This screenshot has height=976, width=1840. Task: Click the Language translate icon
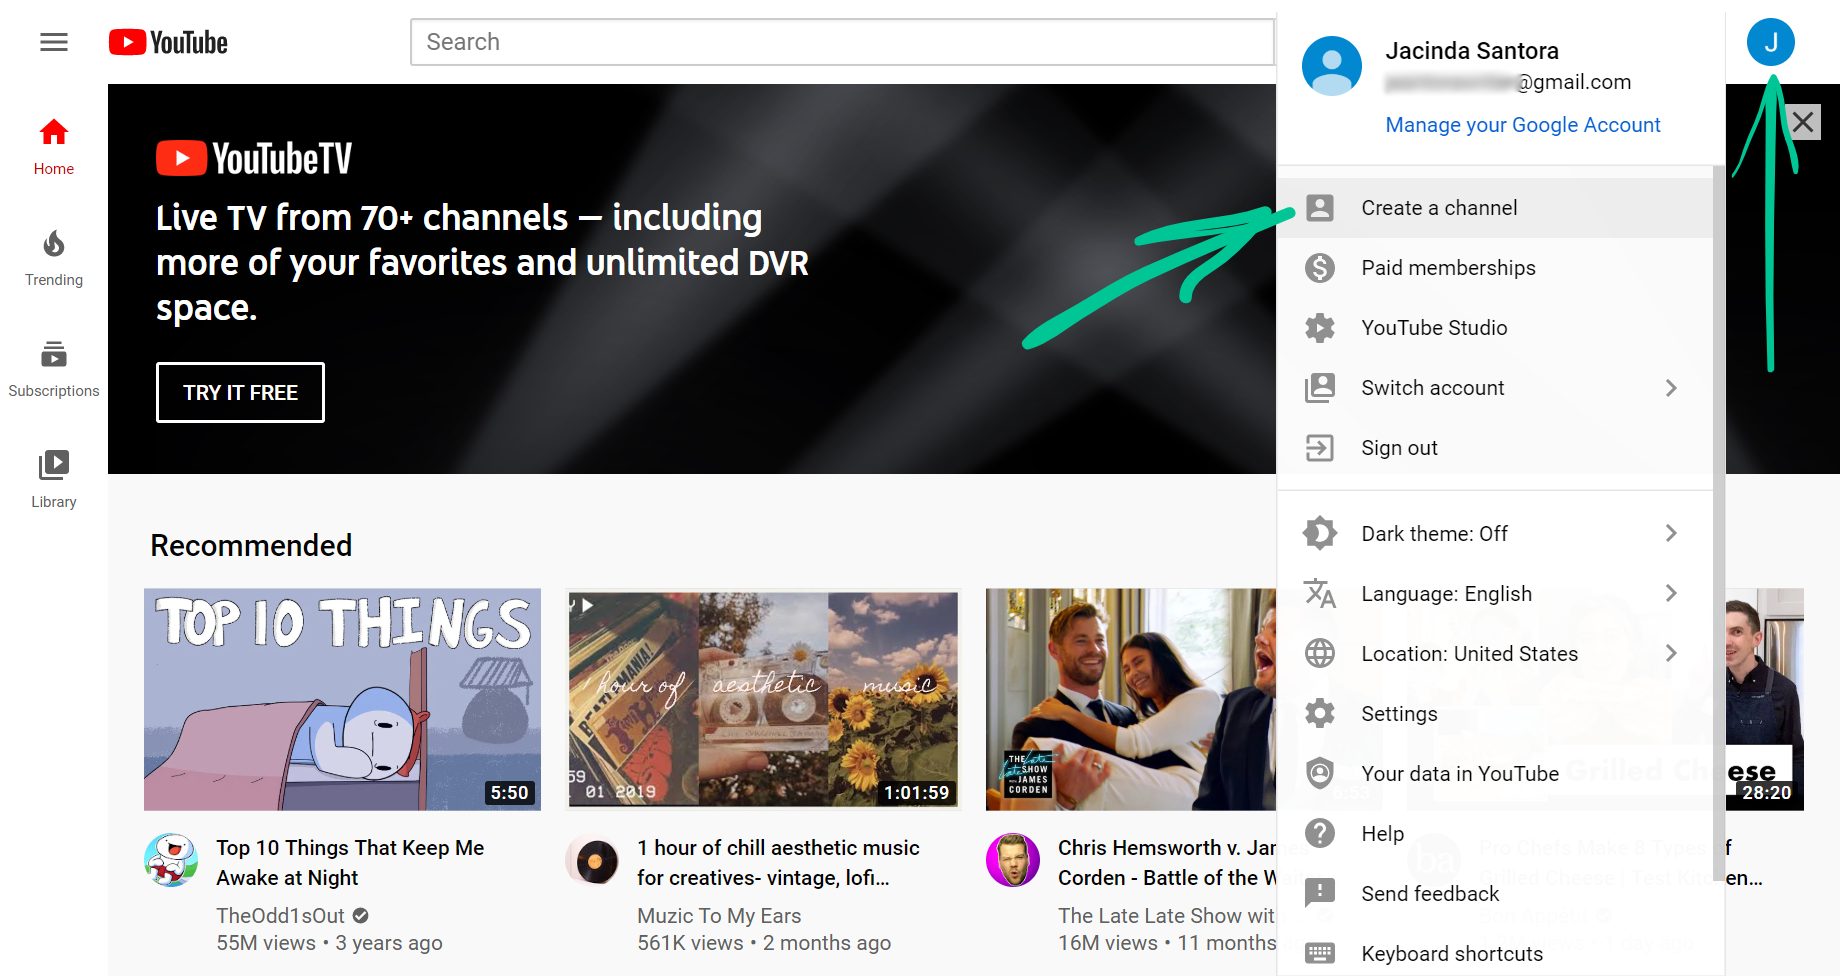(1320, 594)
